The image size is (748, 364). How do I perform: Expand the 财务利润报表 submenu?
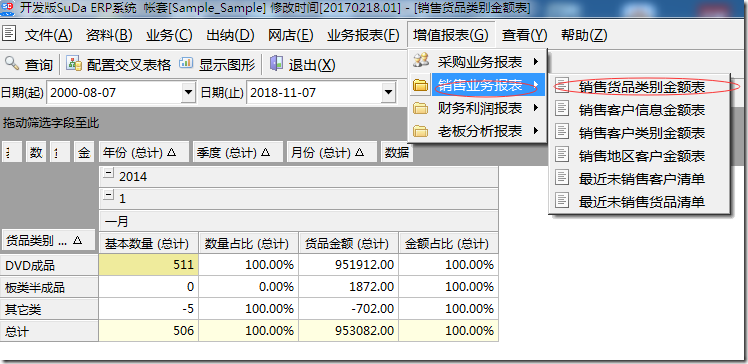477,108
